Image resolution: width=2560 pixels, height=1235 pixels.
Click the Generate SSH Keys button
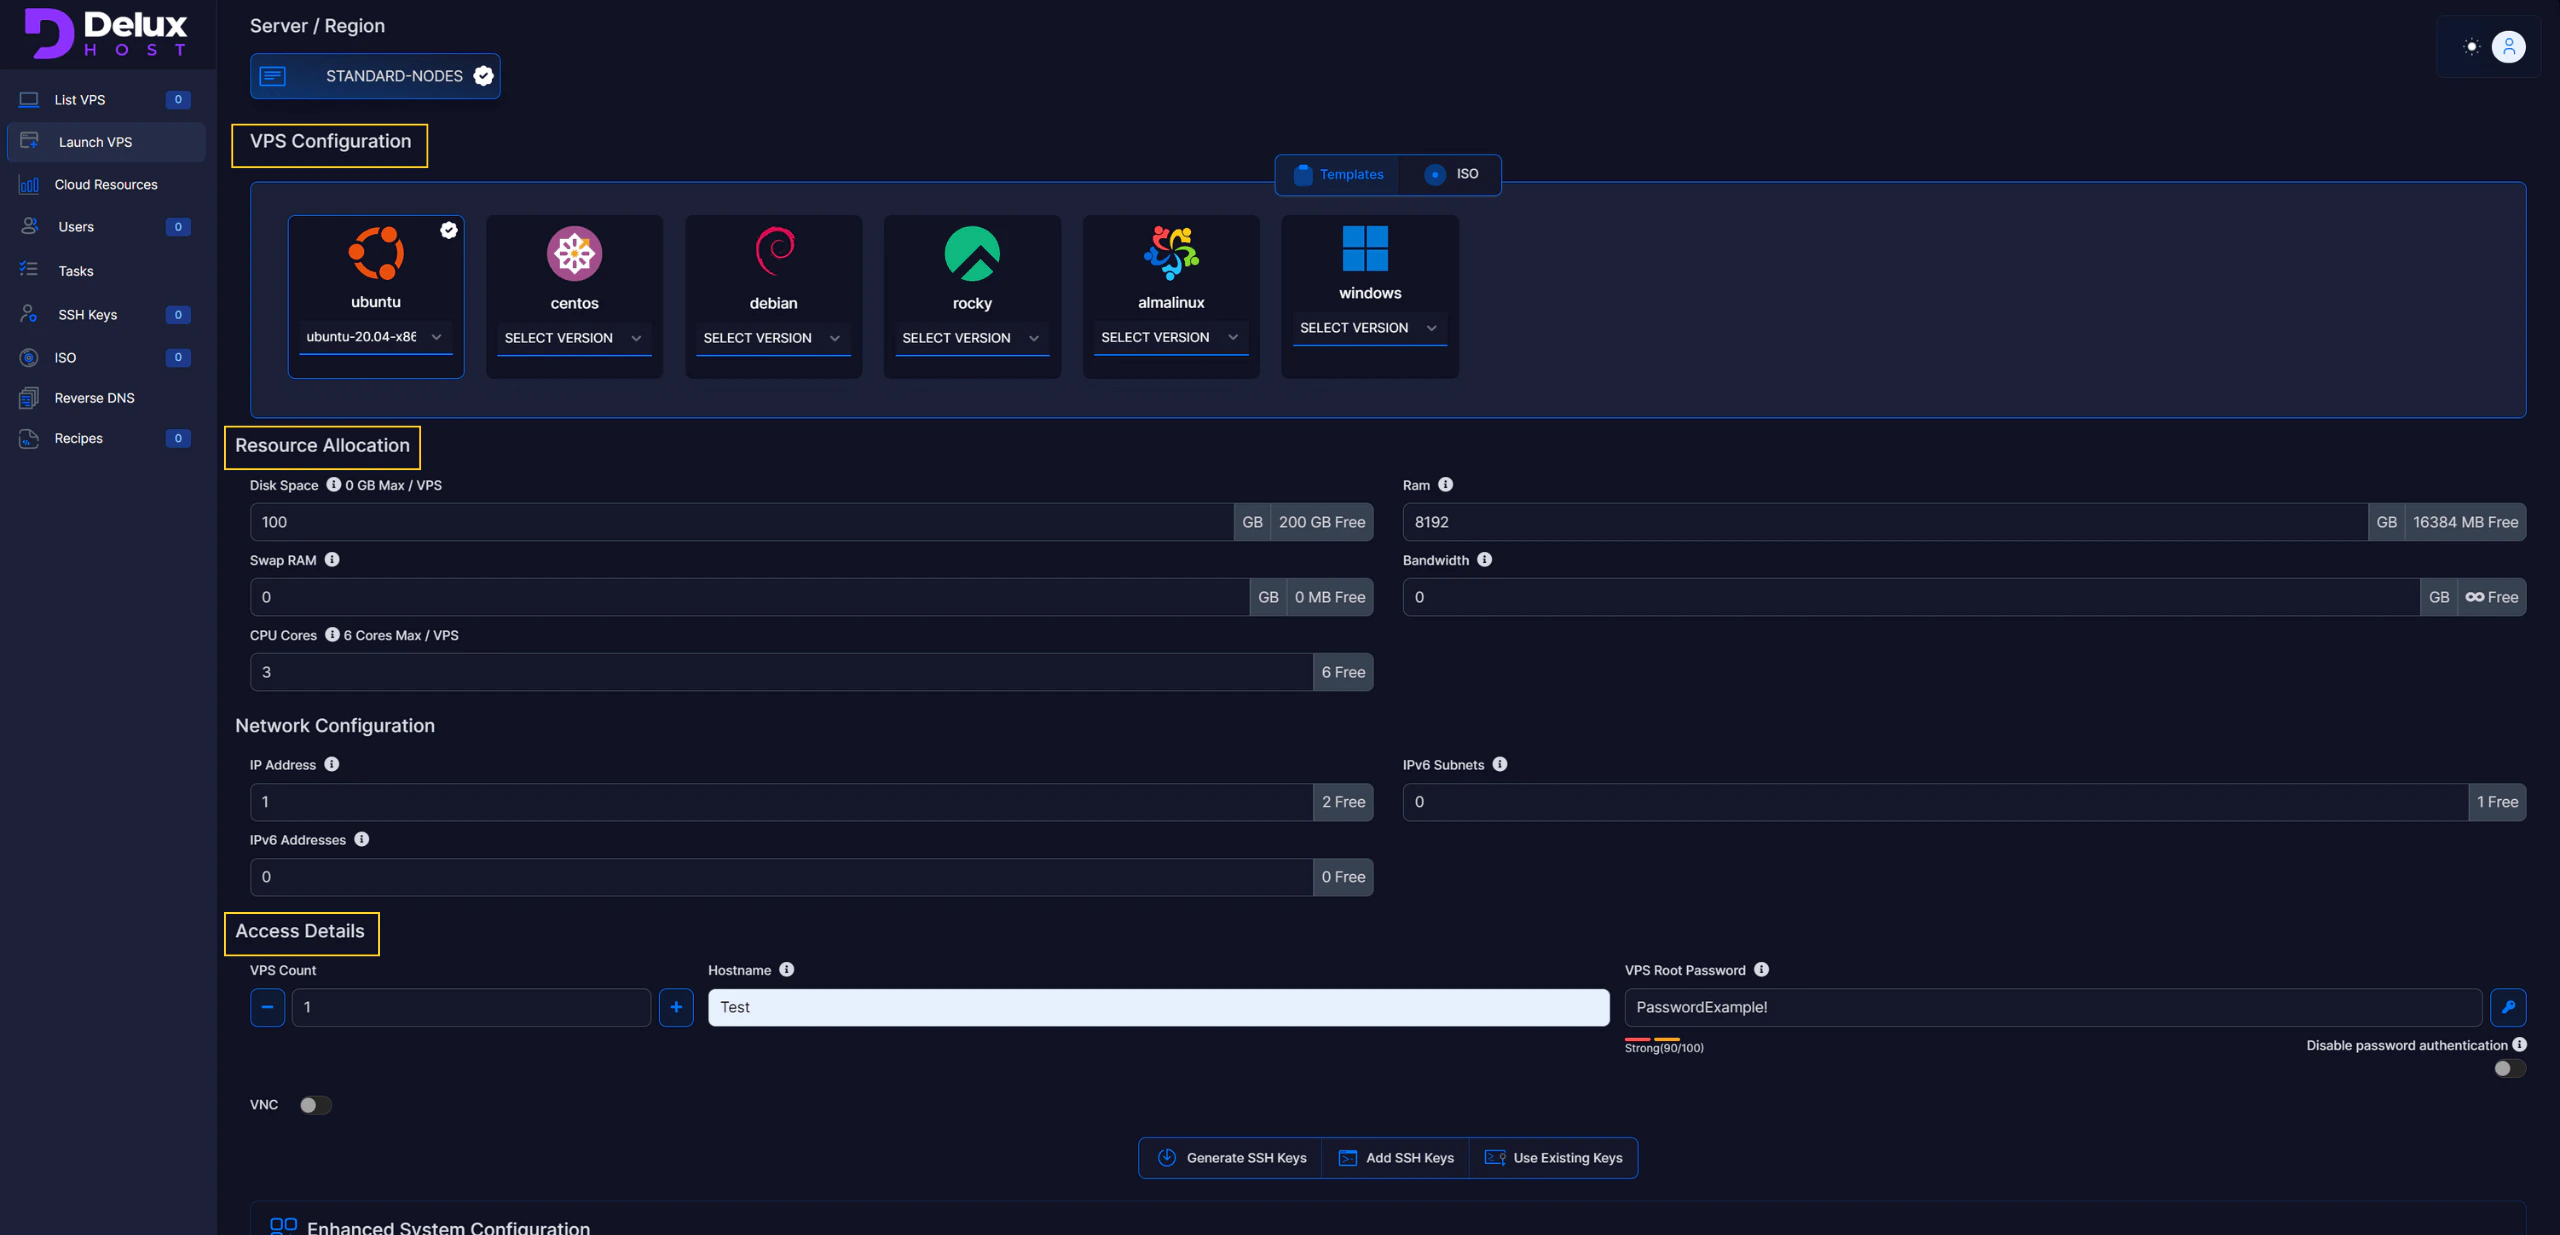1231,1158
